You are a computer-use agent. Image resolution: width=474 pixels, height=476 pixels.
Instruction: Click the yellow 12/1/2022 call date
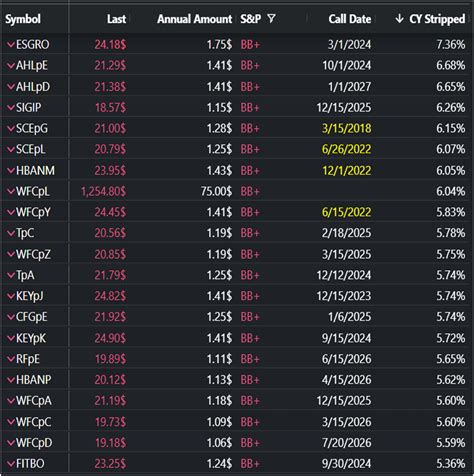coord(346,170)
